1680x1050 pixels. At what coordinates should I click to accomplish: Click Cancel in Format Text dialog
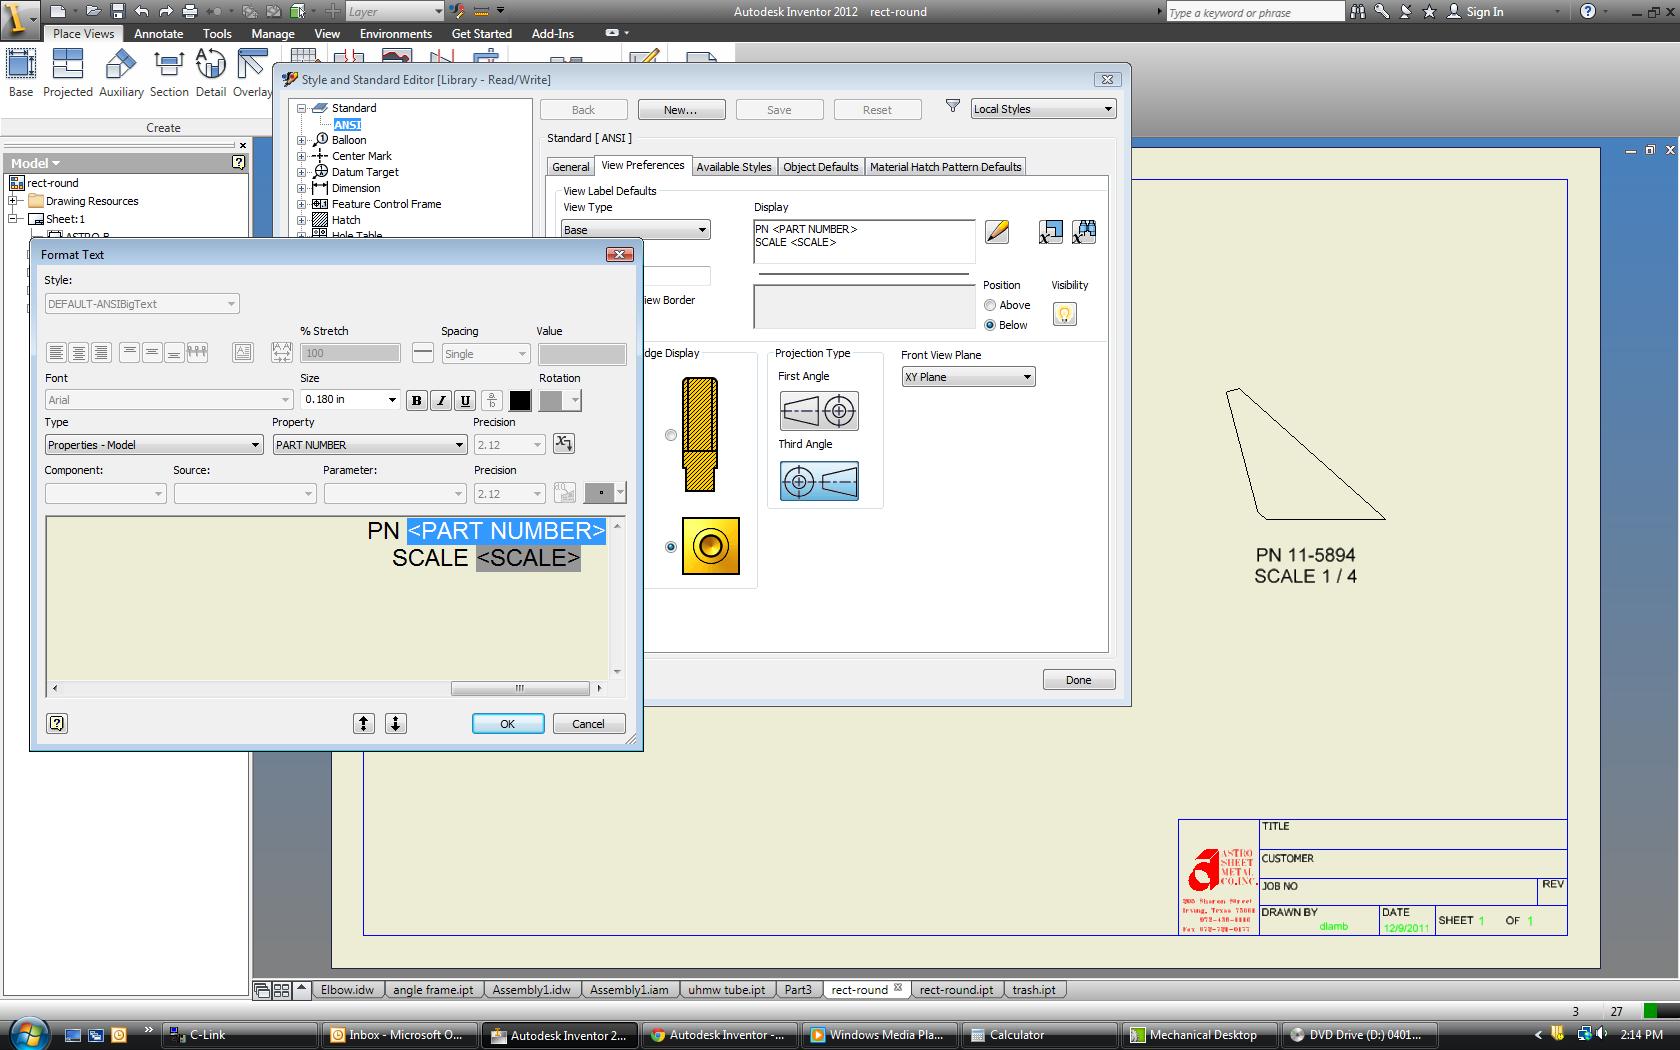coord(588,724)
